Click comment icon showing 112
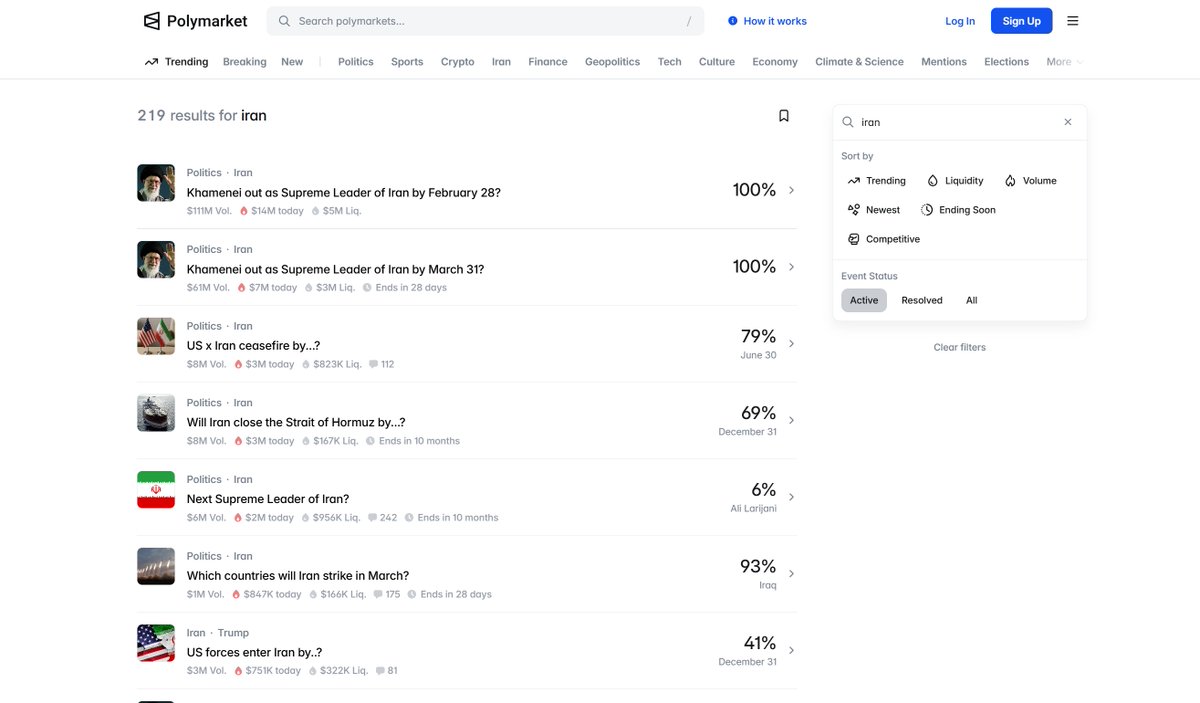This screenshot has height=703, width=1200. 373,364
